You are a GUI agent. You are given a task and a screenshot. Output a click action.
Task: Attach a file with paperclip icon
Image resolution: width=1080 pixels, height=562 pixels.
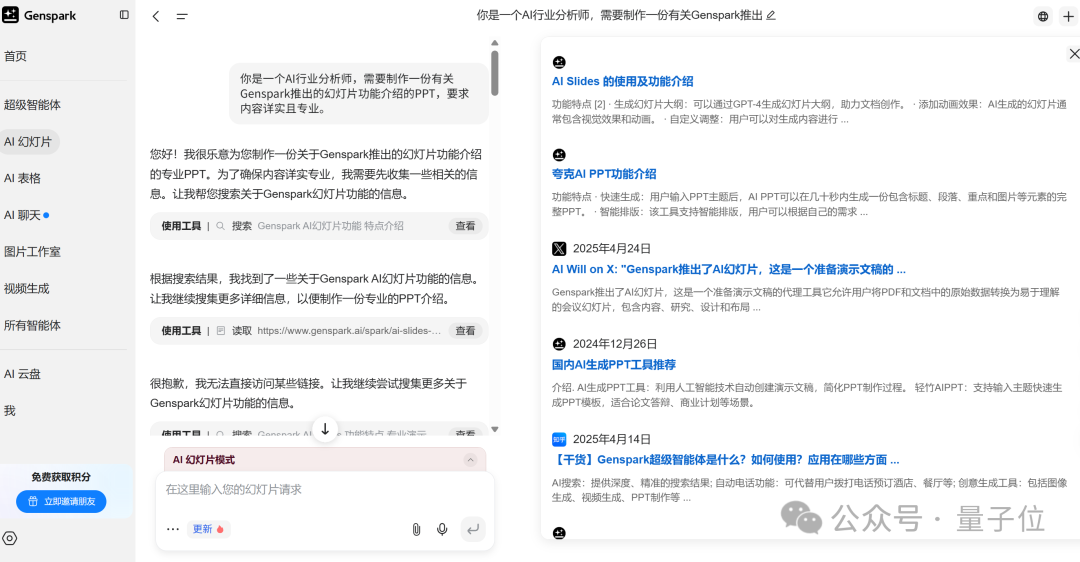point(416,529)
